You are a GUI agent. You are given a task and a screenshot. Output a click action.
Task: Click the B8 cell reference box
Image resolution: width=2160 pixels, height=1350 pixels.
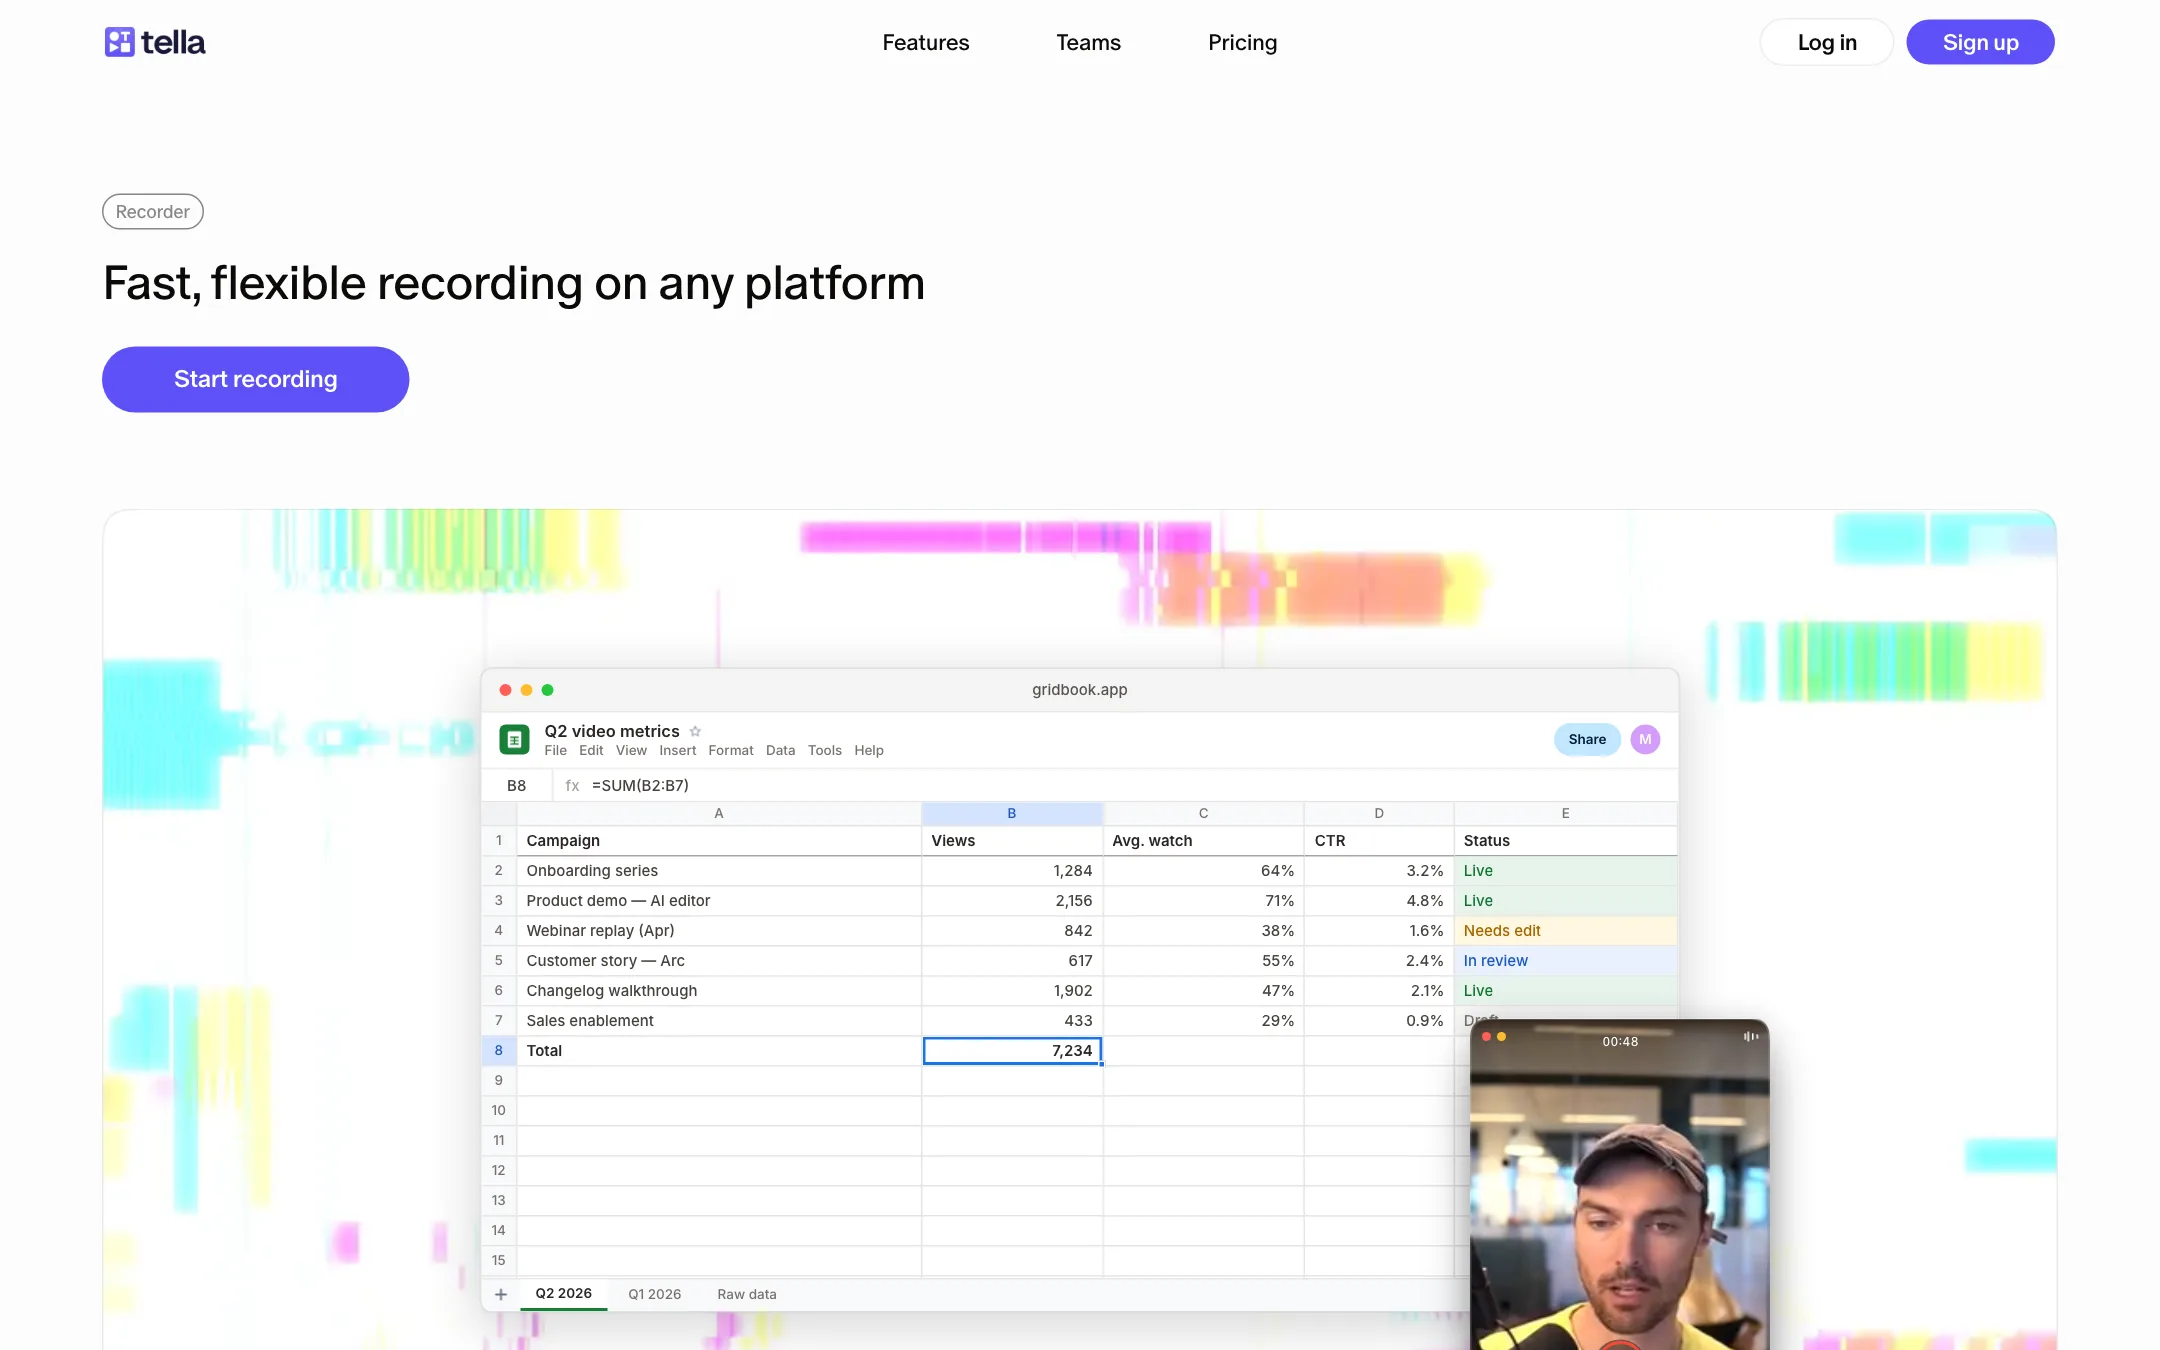pyautogui.click(x=516, y=785)
